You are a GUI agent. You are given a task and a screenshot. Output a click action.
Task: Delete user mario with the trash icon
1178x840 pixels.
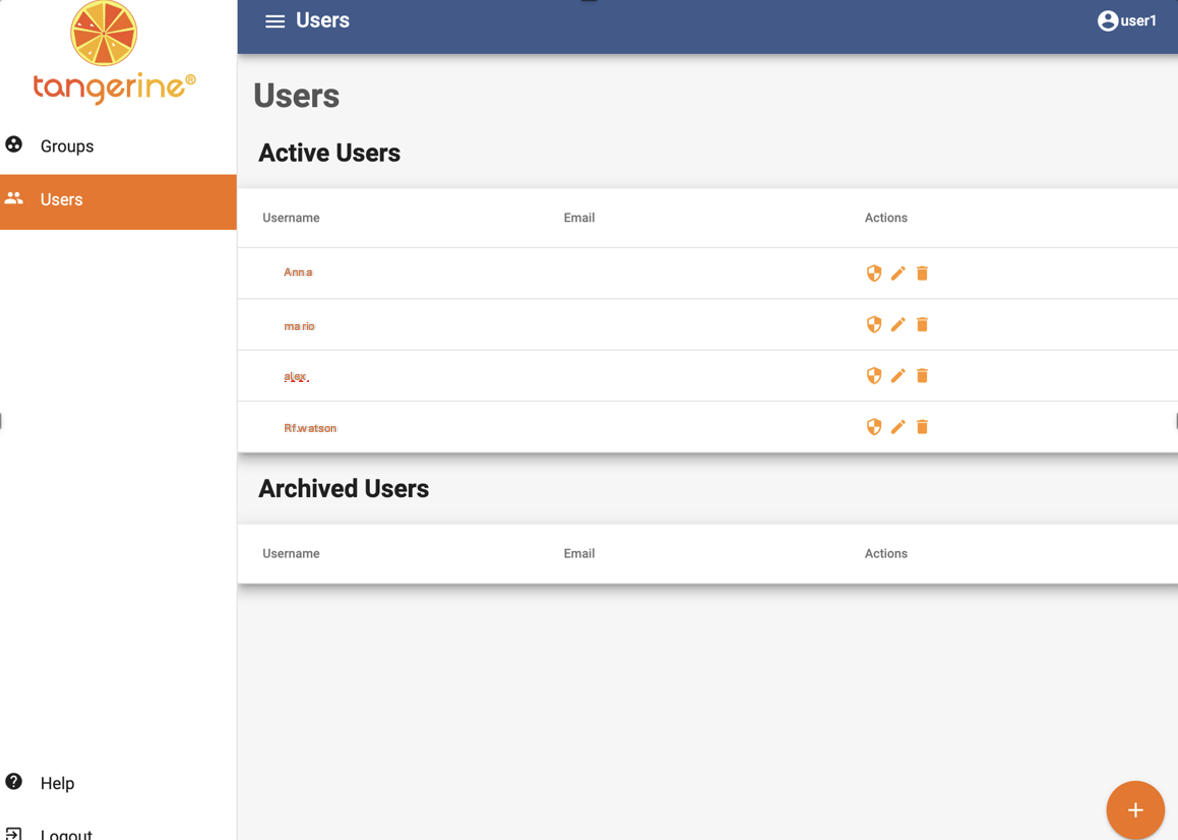tap(922, 324)
